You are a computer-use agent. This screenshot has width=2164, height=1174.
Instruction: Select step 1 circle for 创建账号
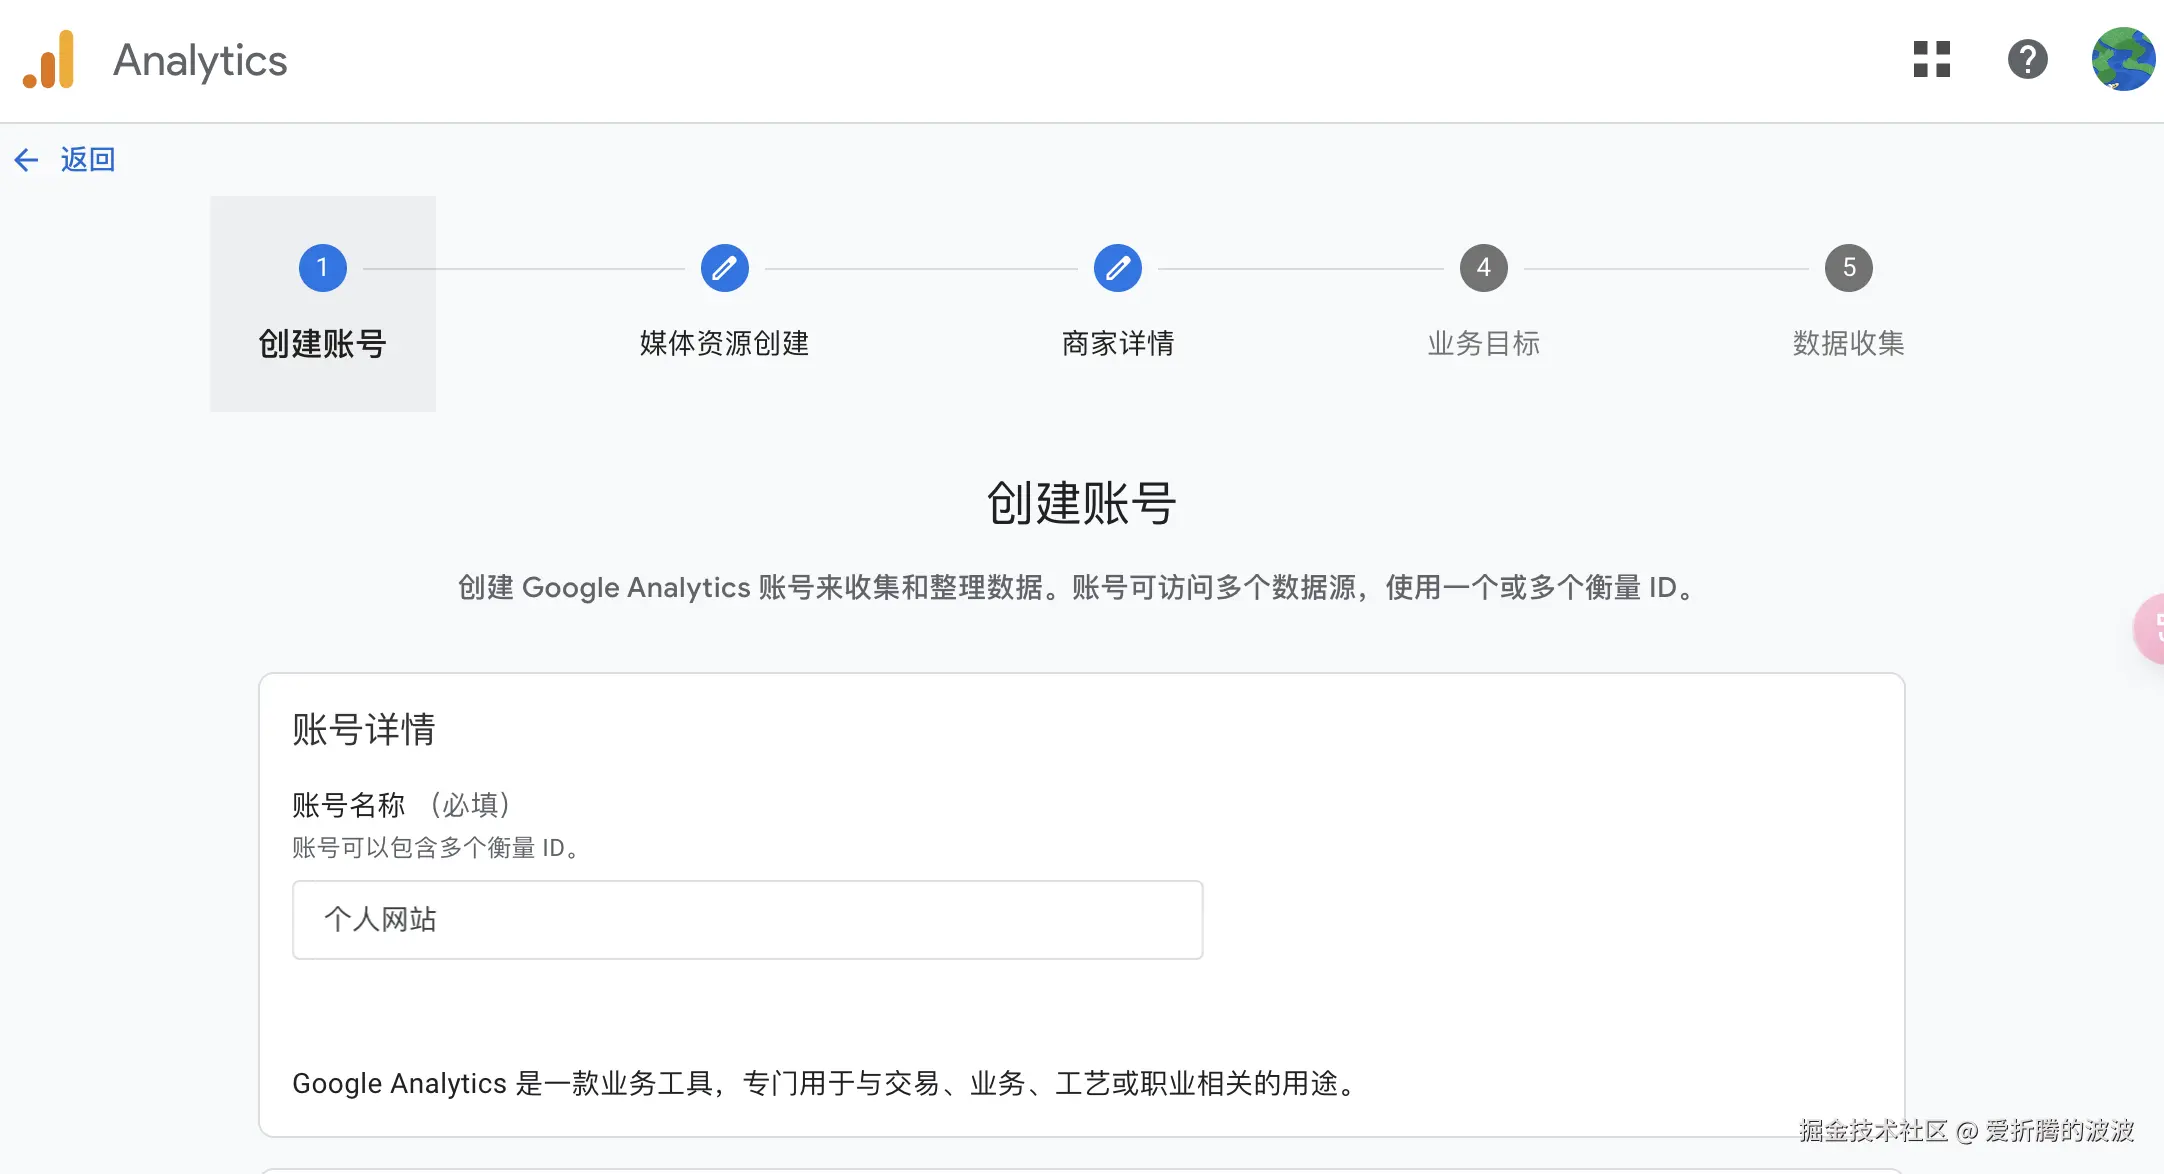click(x=323, y=268)
